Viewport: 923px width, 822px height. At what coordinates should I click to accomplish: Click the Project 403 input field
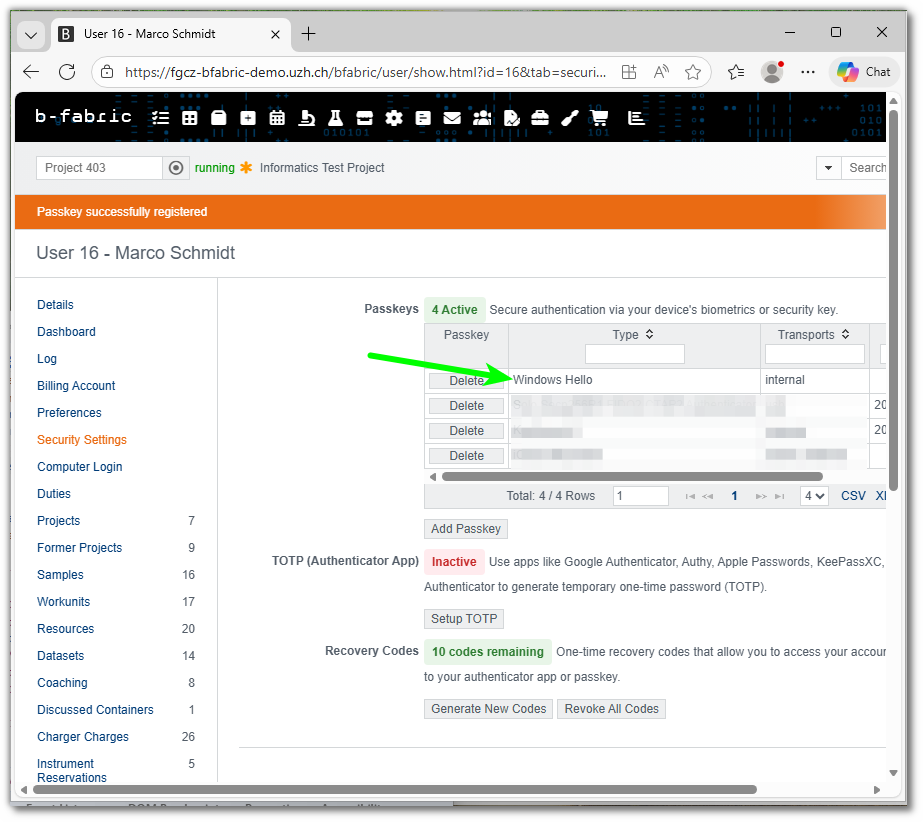[99, 168]
